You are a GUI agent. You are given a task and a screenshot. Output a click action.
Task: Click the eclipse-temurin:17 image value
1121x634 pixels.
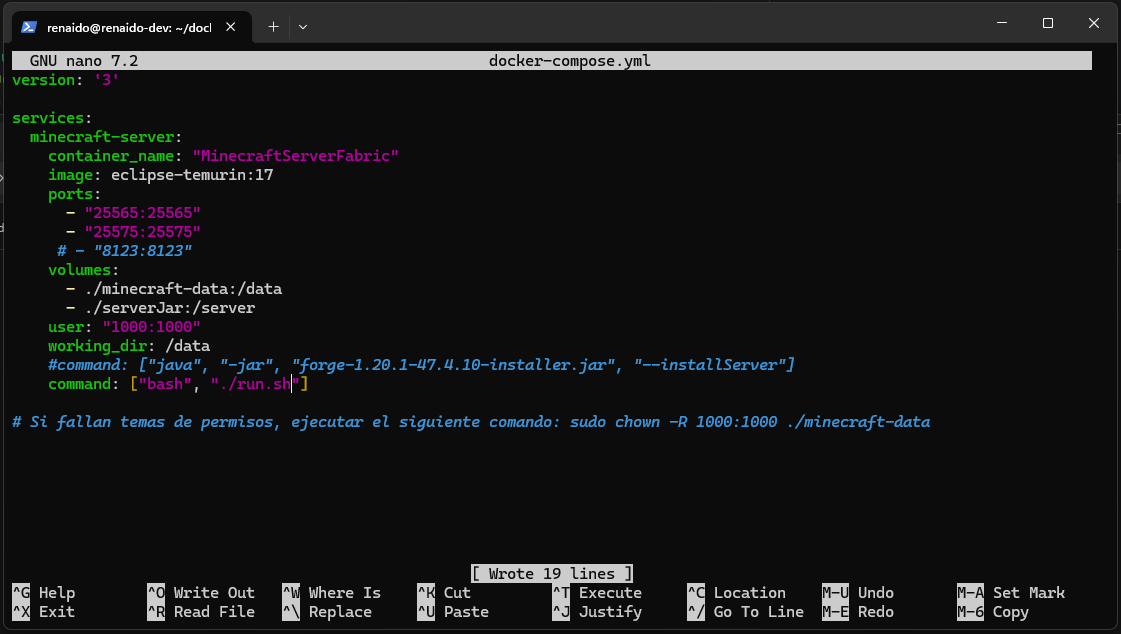coord(192,174)
